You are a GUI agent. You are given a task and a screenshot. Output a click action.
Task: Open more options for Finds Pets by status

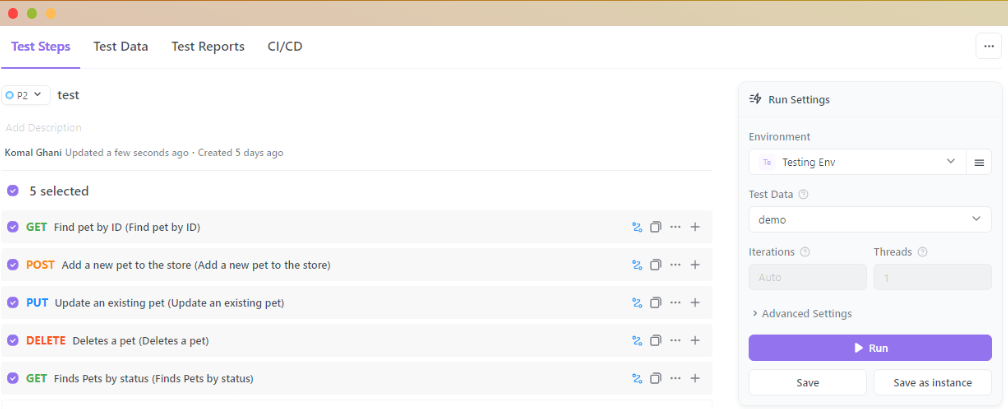point(675,379)
